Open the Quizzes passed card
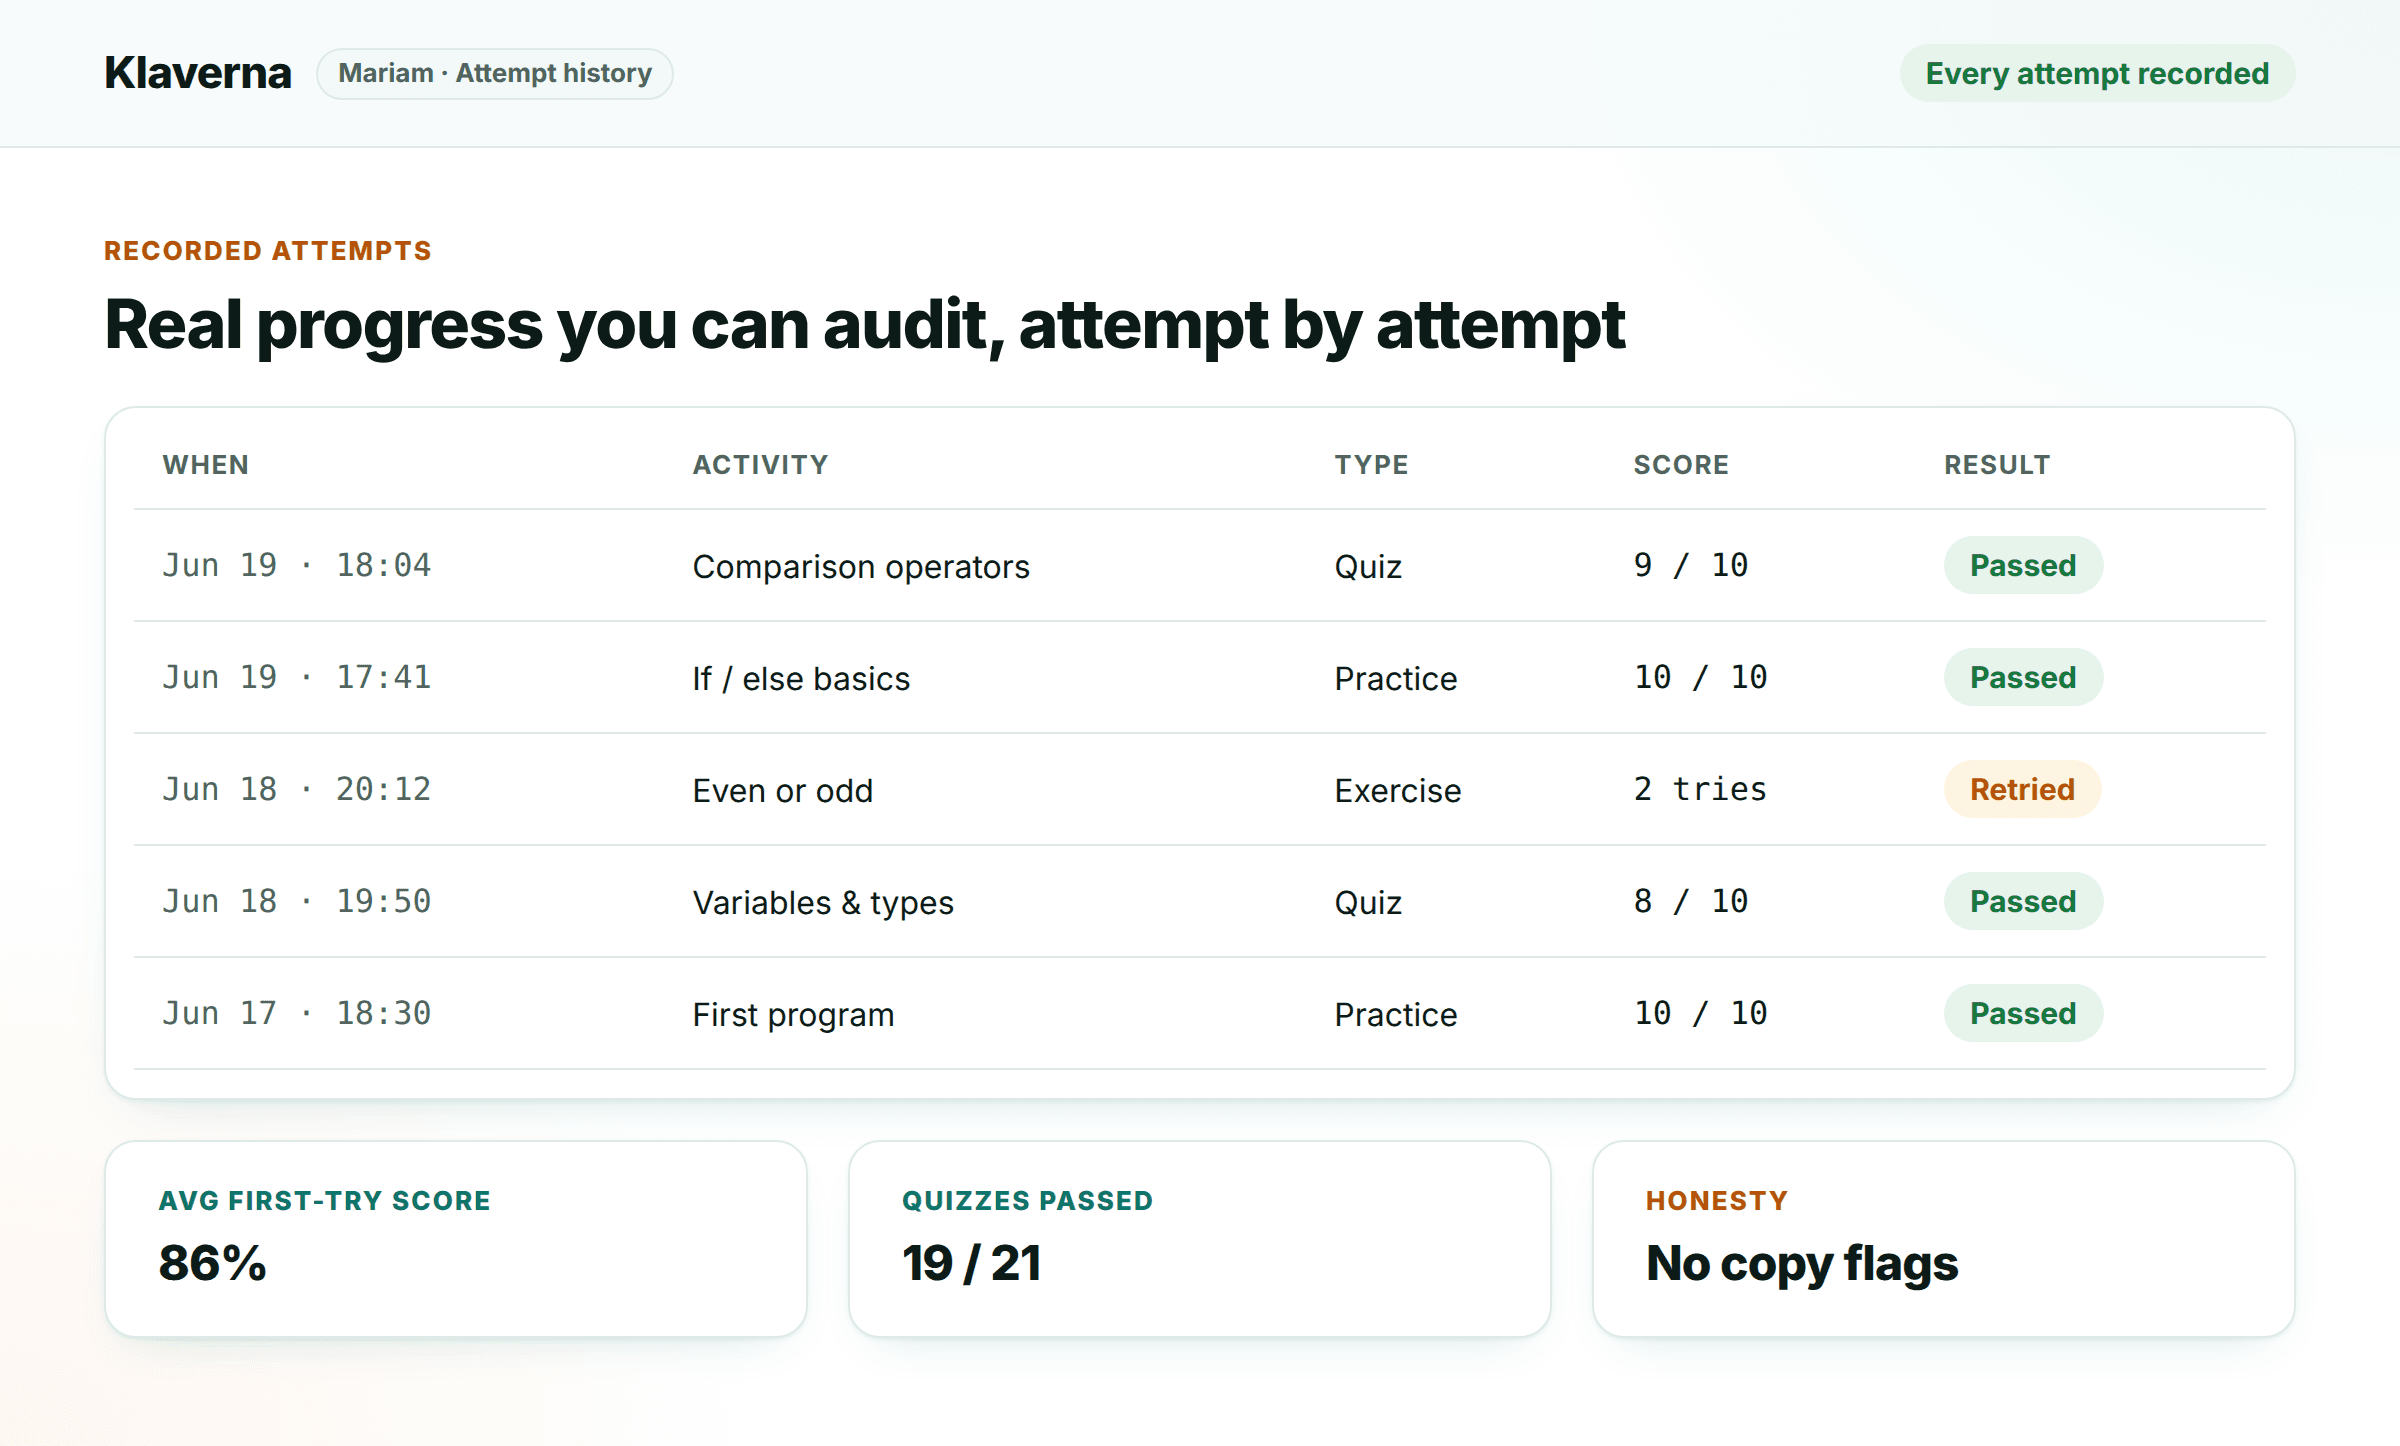2400x1446 pixels. 1200,1239
